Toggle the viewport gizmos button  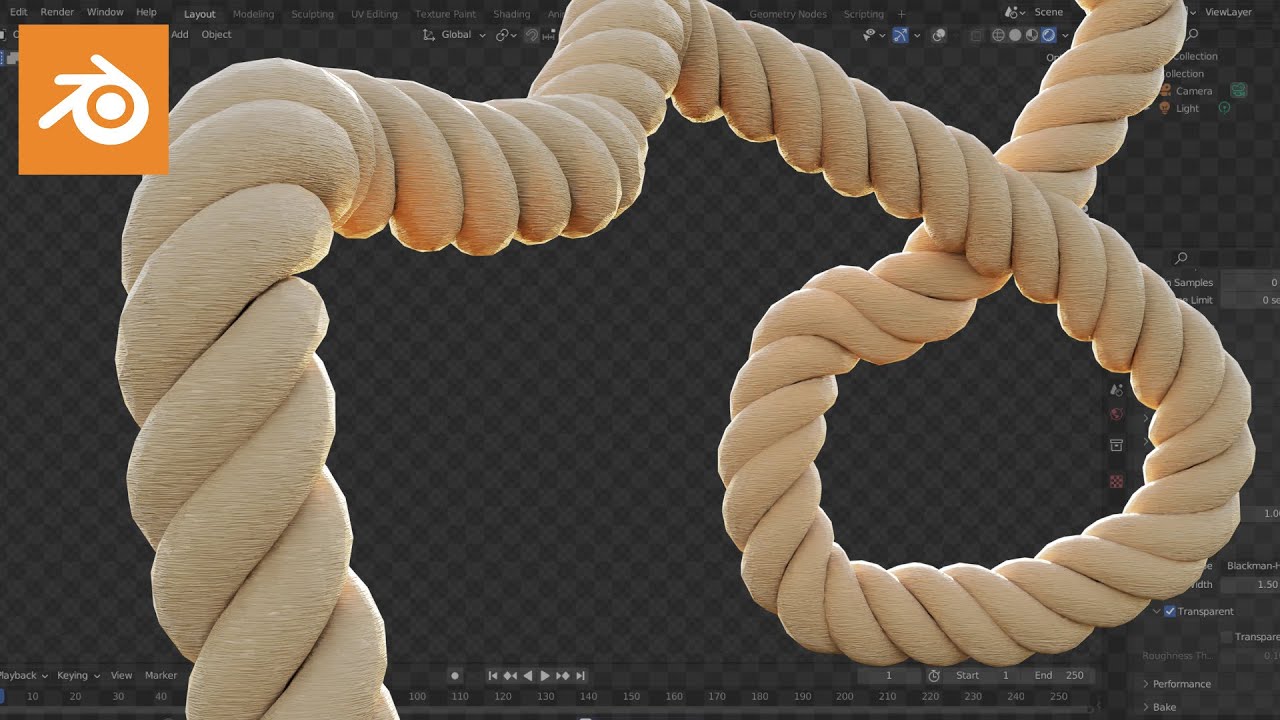(900, 35)
